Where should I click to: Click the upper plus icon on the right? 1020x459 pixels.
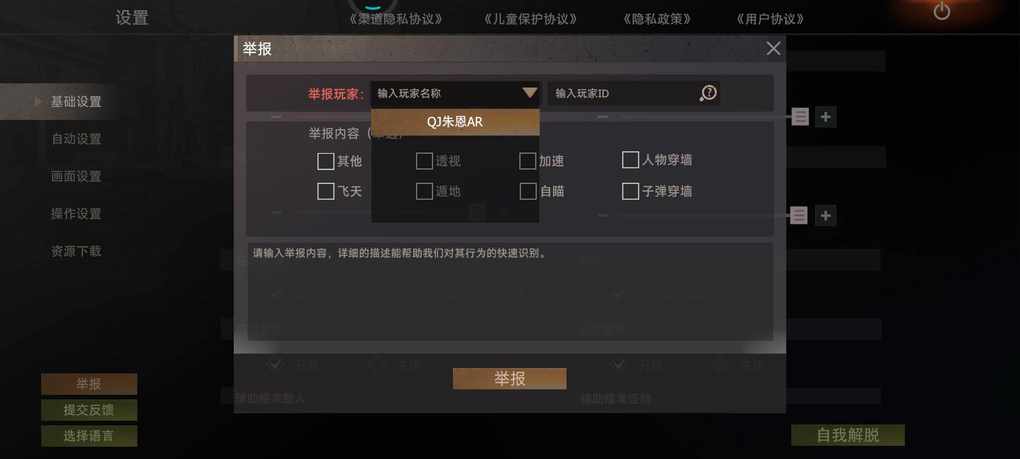[x=825, y=117]
